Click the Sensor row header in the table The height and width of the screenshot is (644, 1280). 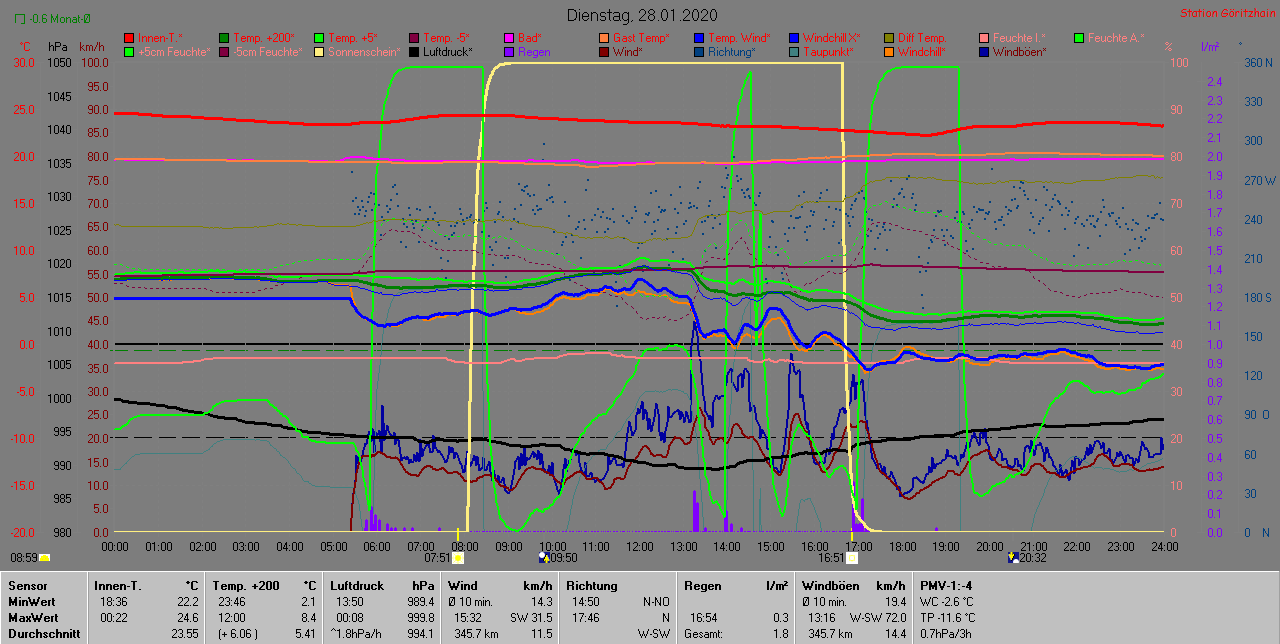[27, 586]
